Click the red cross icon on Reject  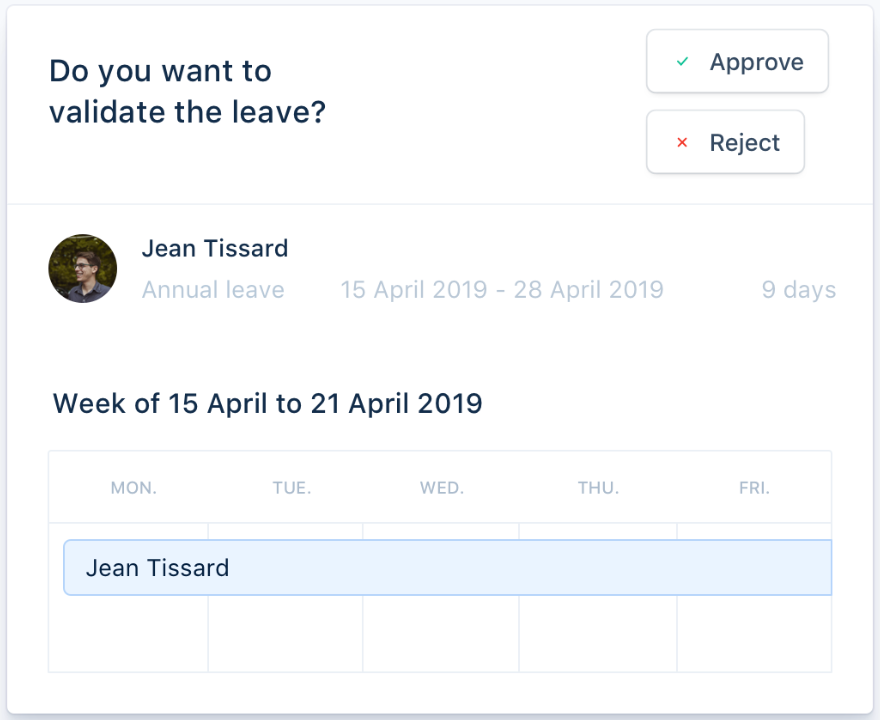[x=683, y=143]
